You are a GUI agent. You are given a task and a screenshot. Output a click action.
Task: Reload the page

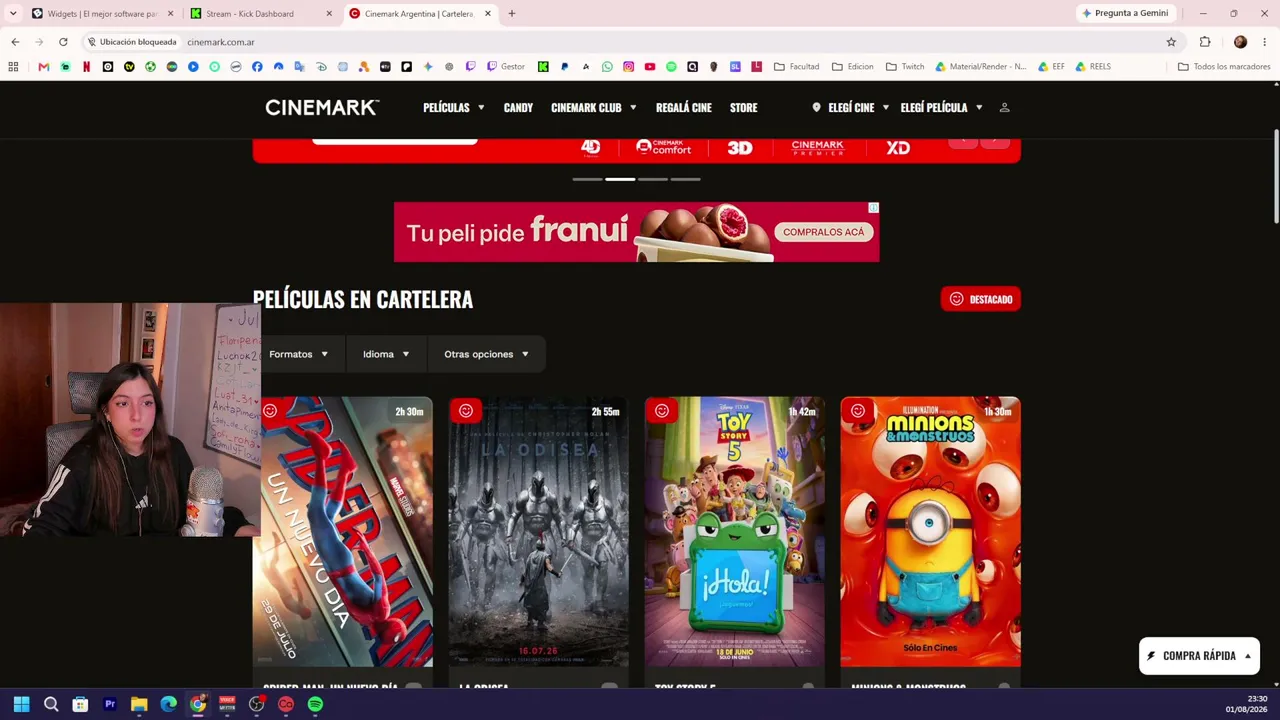[63, 42]
